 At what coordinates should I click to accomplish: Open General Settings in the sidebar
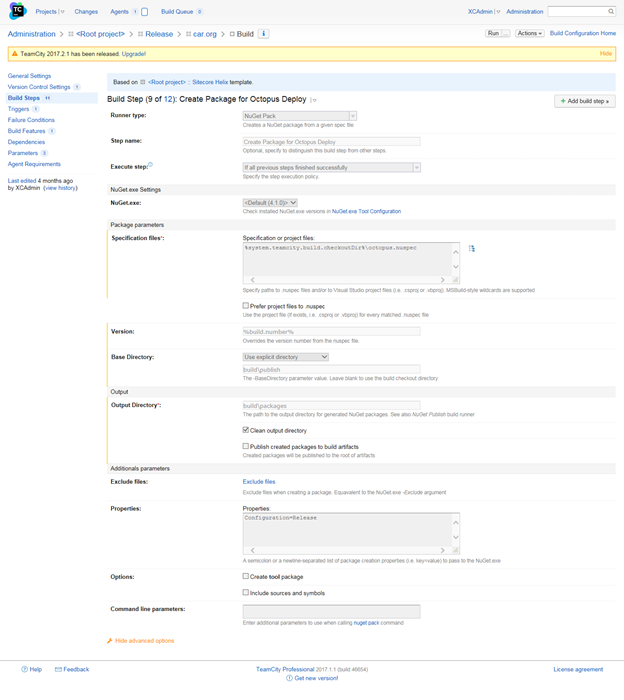pyautogui.click(x=29, y=76)
